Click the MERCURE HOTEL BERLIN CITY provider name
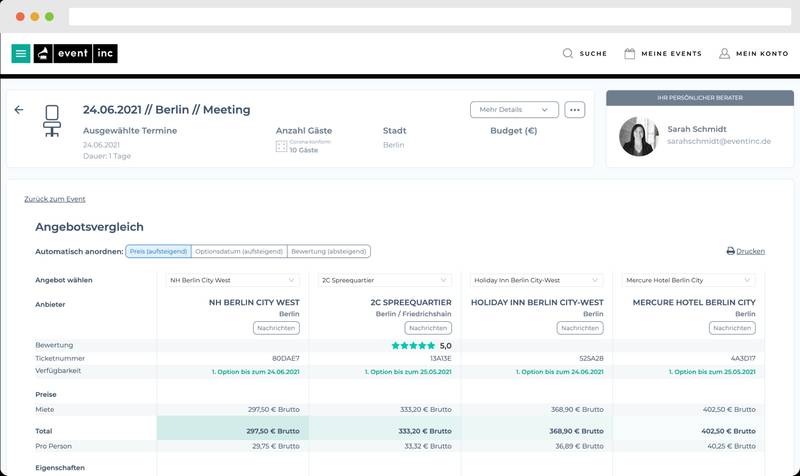Screen dimensions: 800x476 [694, 303]
